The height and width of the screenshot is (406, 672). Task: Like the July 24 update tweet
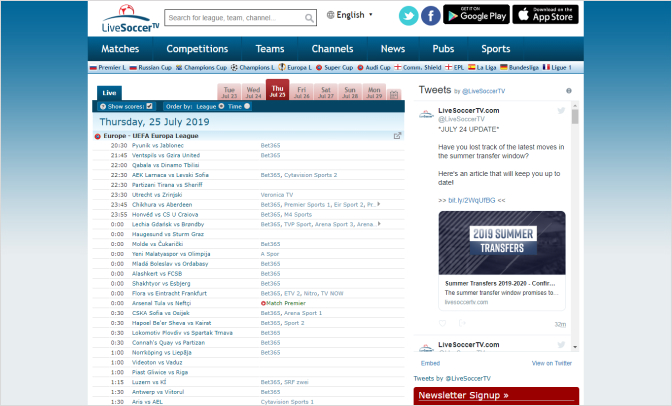pyautogui.click(x=443, y=323)
